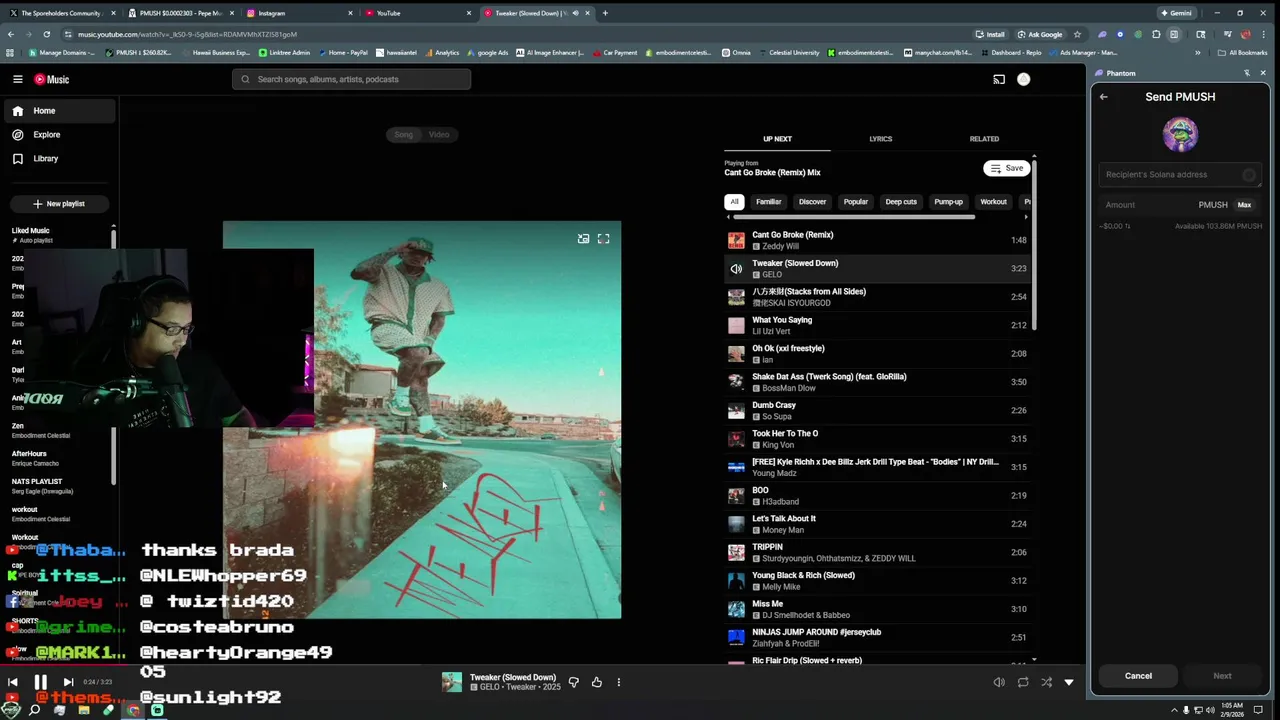Open the YouTube Music hamburger guide menu
This screenshot has height=720, width=1280.
coord(17,79)
